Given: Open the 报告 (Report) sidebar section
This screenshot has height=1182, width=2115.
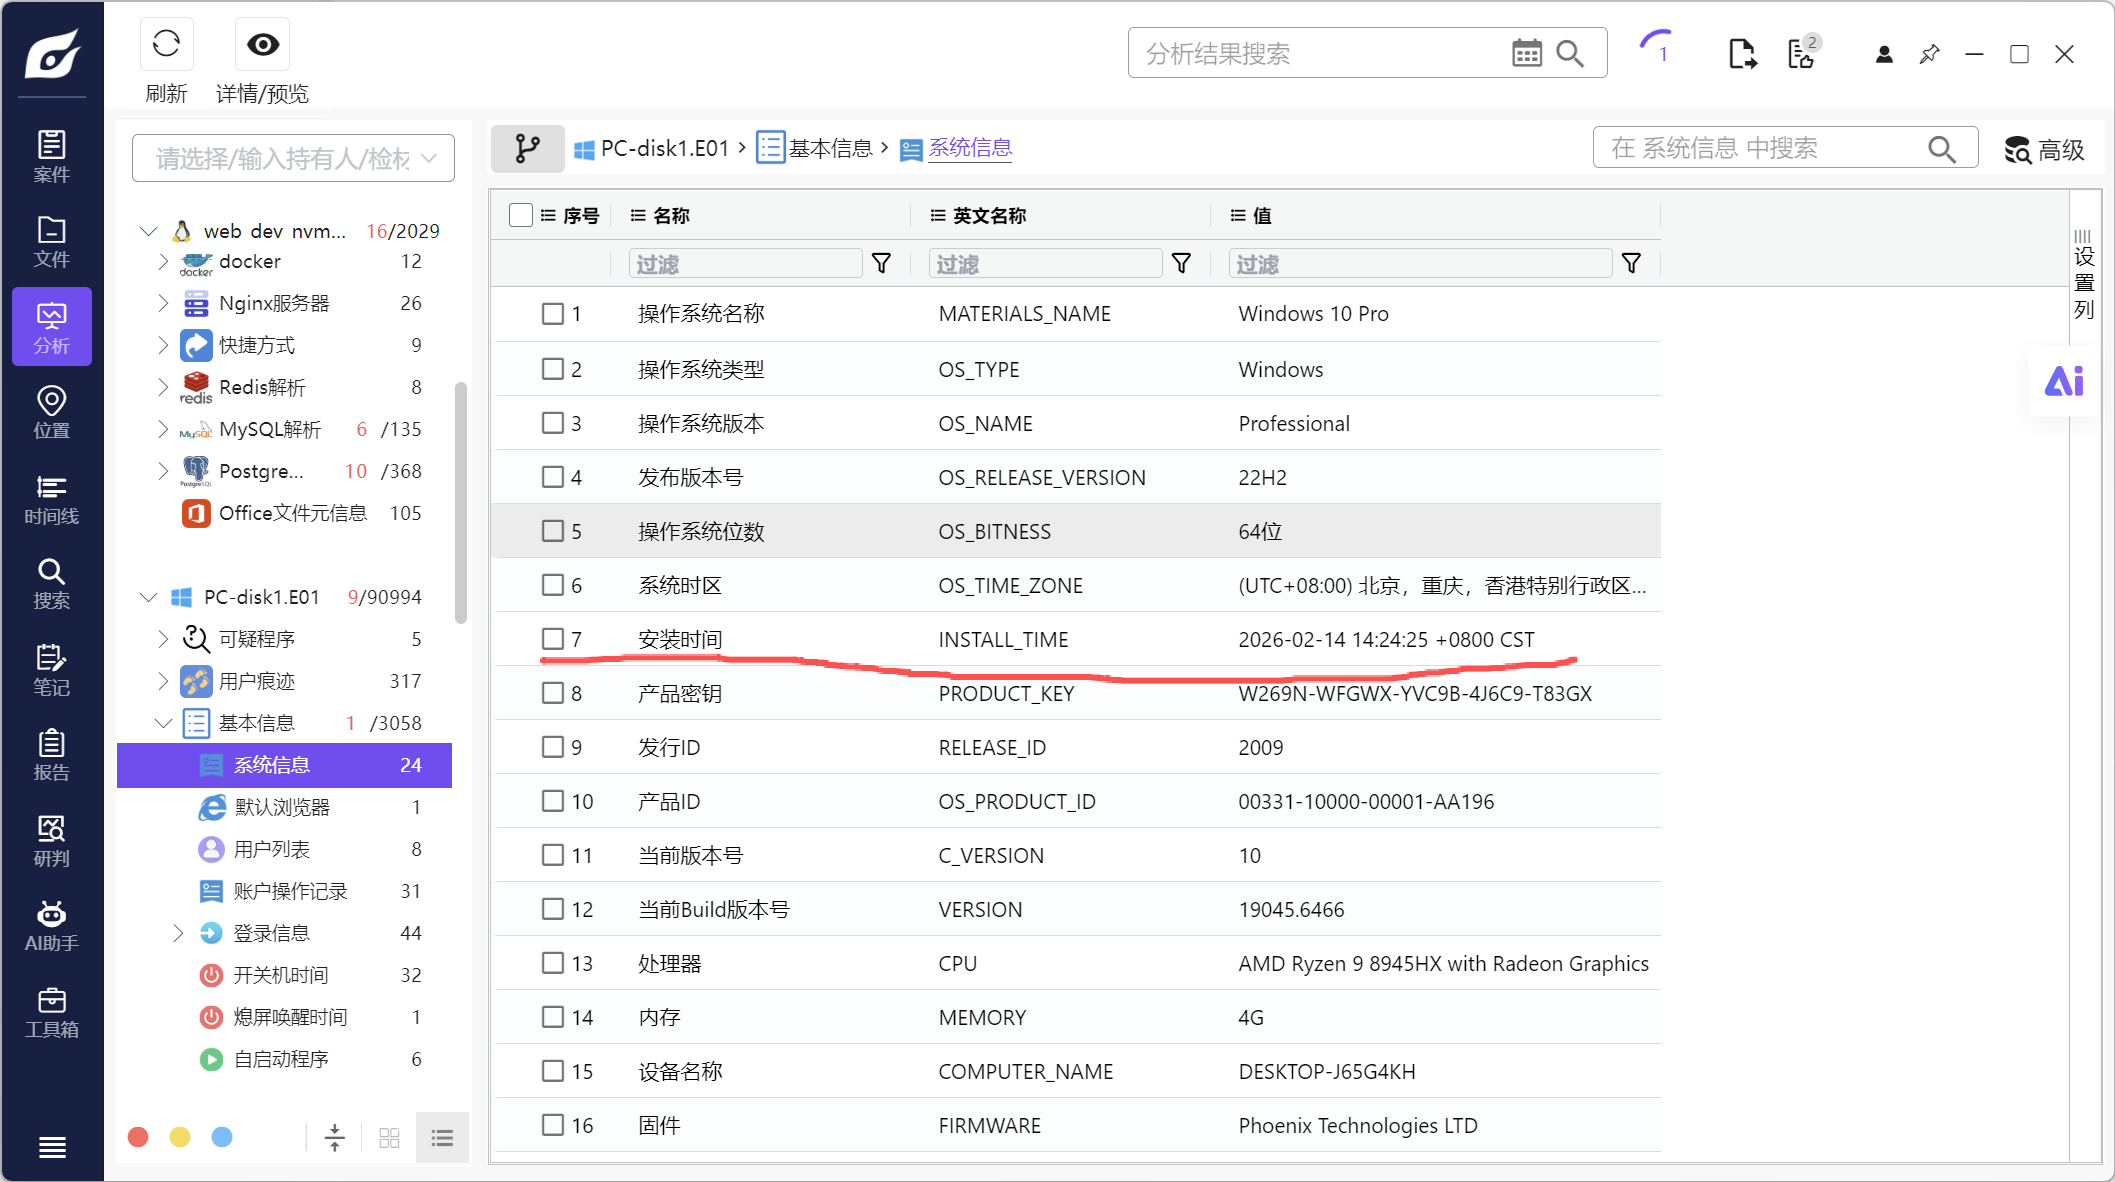Looking at the screenshot, I should tap(52, 755).
